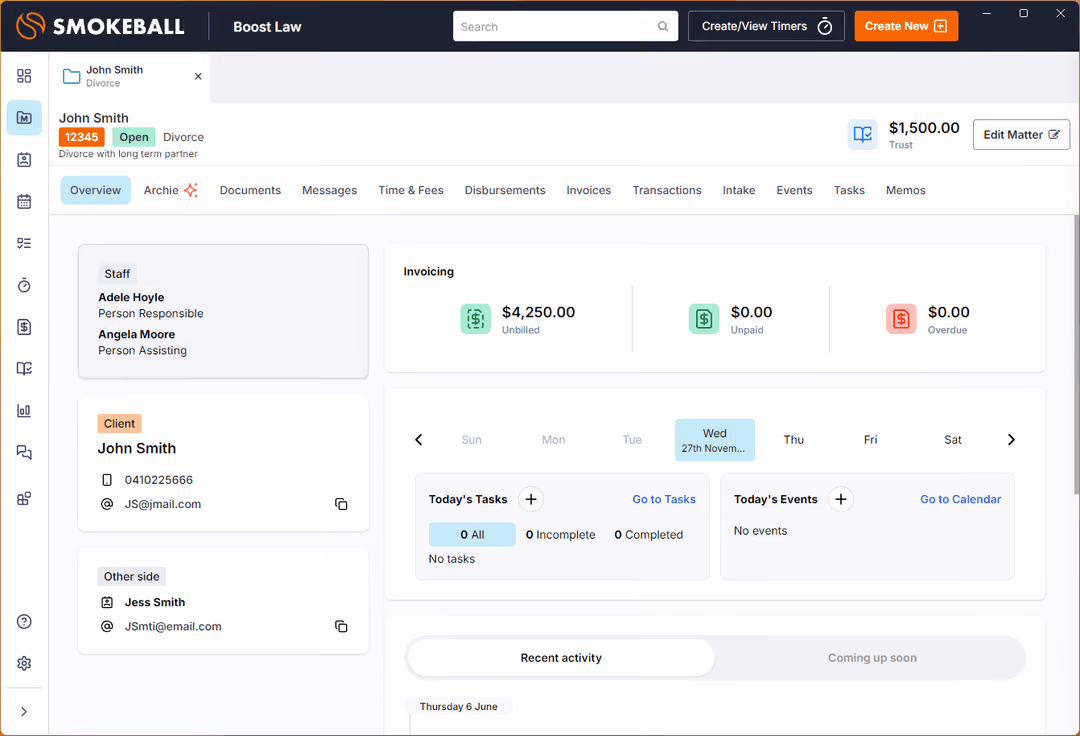The height and width of the screenshot is (736, 1080).
Task: Switch to the Memos tab
Action: (905, 190)
